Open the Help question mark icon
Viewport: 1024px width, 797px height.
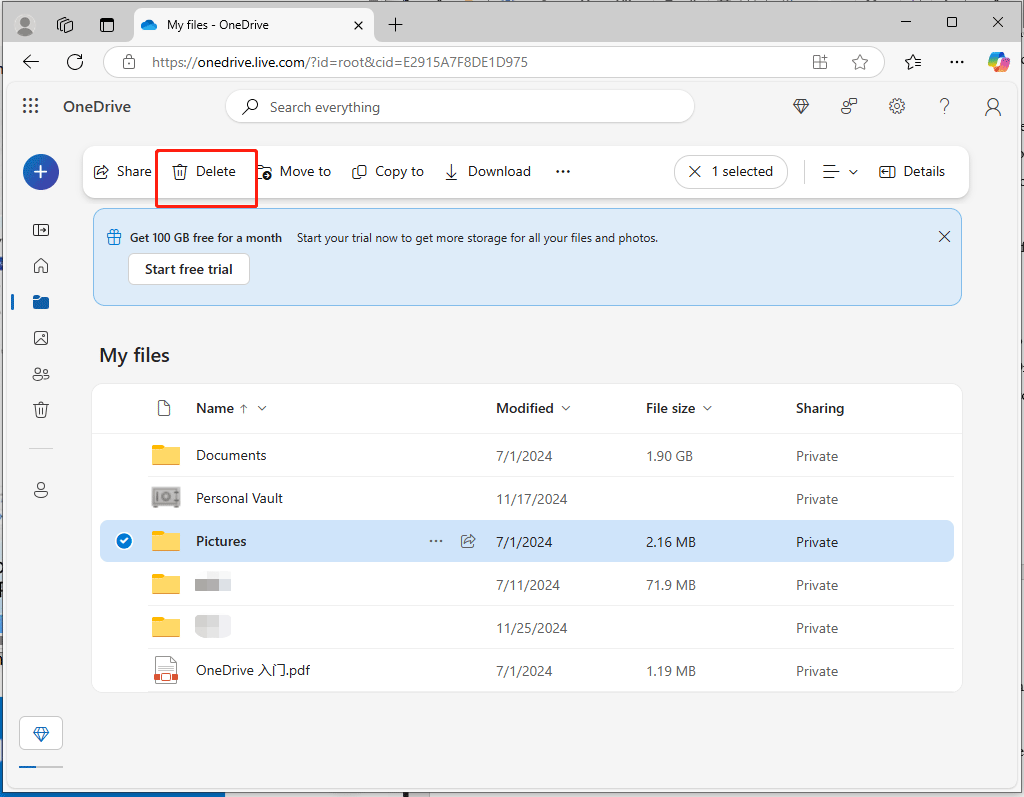(944, 106)
